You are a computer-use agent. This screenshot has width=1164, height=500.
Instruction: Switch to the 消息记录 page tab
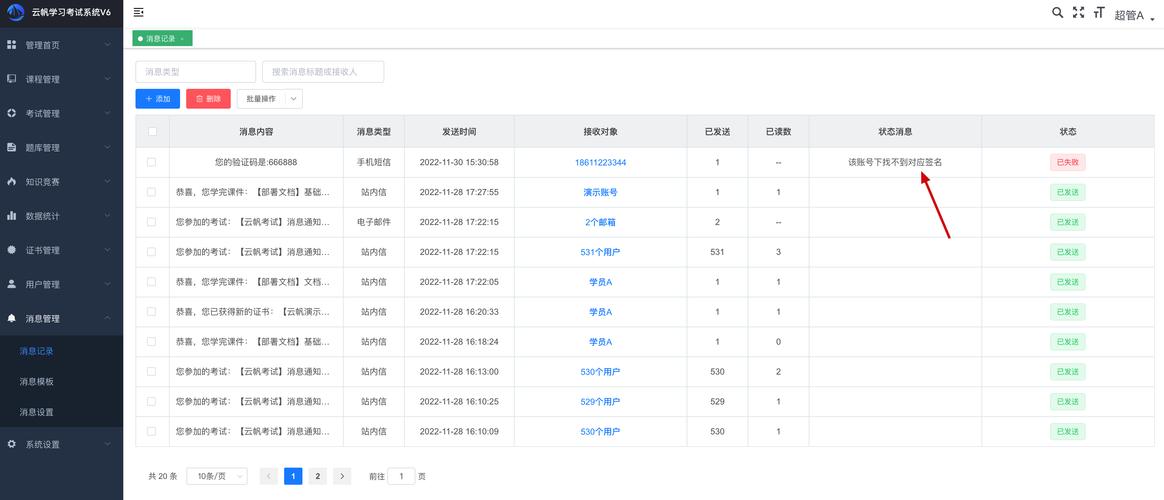(162, 39)
